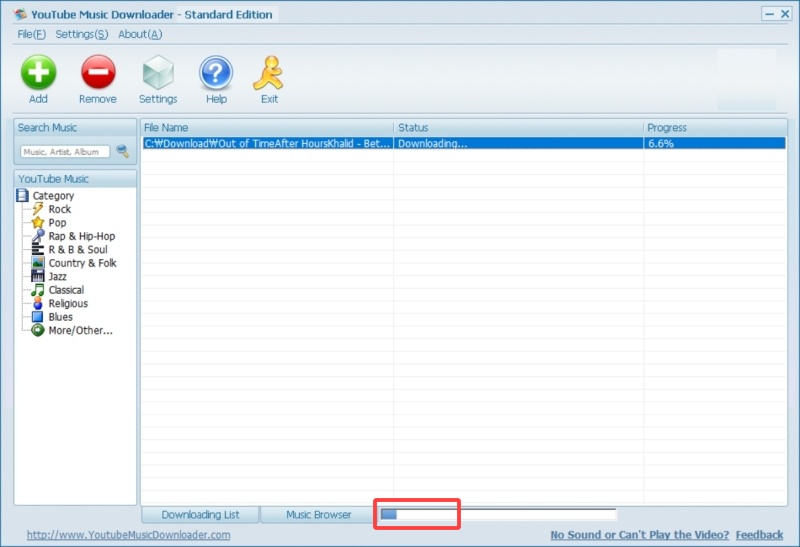Minimize the downloader window
The width and height of the screenshot is (800, 547).
click(x=770, y=14)
